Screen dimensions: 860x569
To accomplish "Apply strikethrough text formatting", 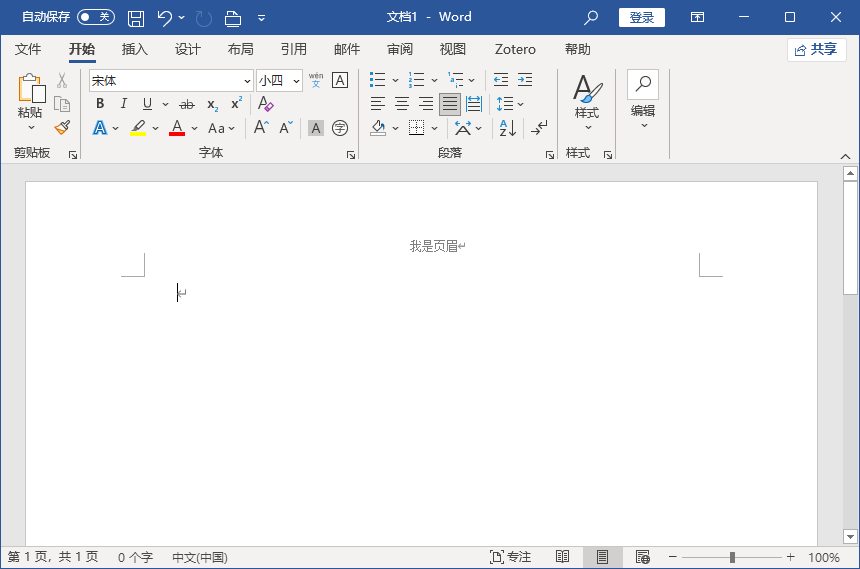I will click(x=187, y=104).
